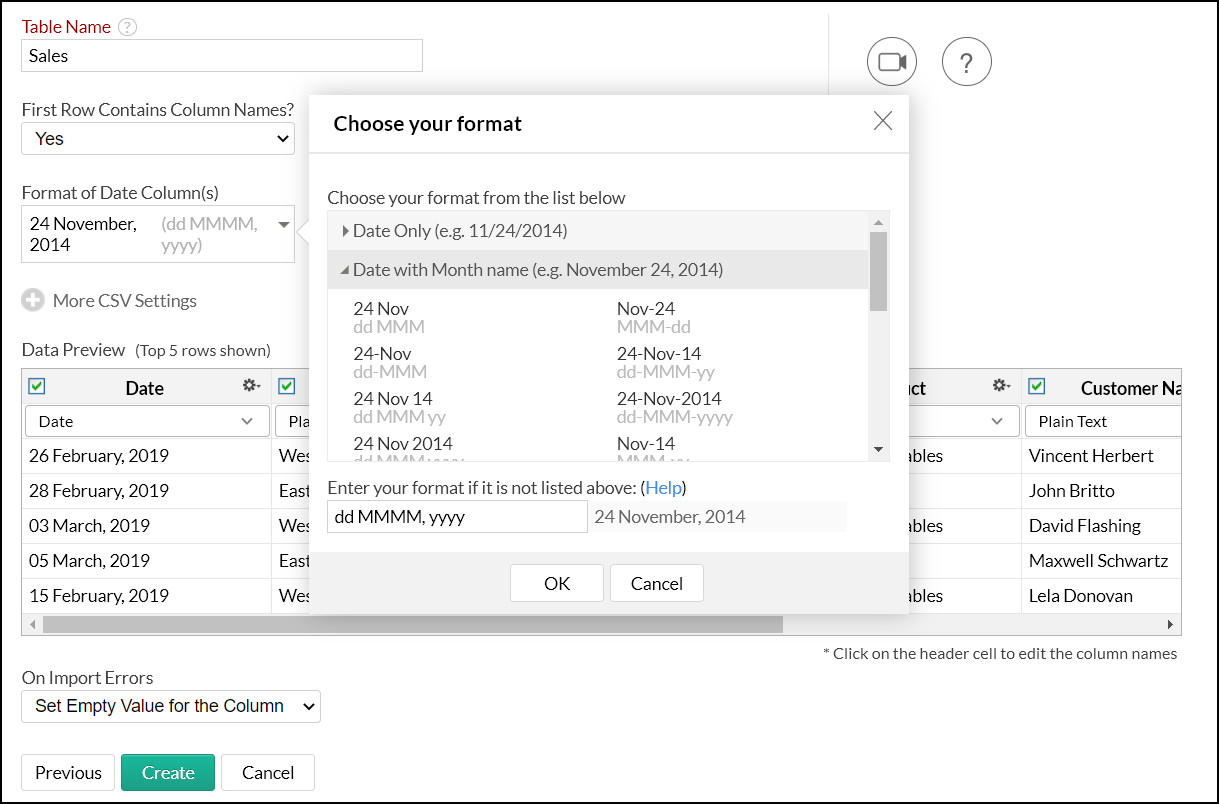Click the Table Name help tooltip icon
Viewport: 1219px width, 804px height.
tap(127, 27)
